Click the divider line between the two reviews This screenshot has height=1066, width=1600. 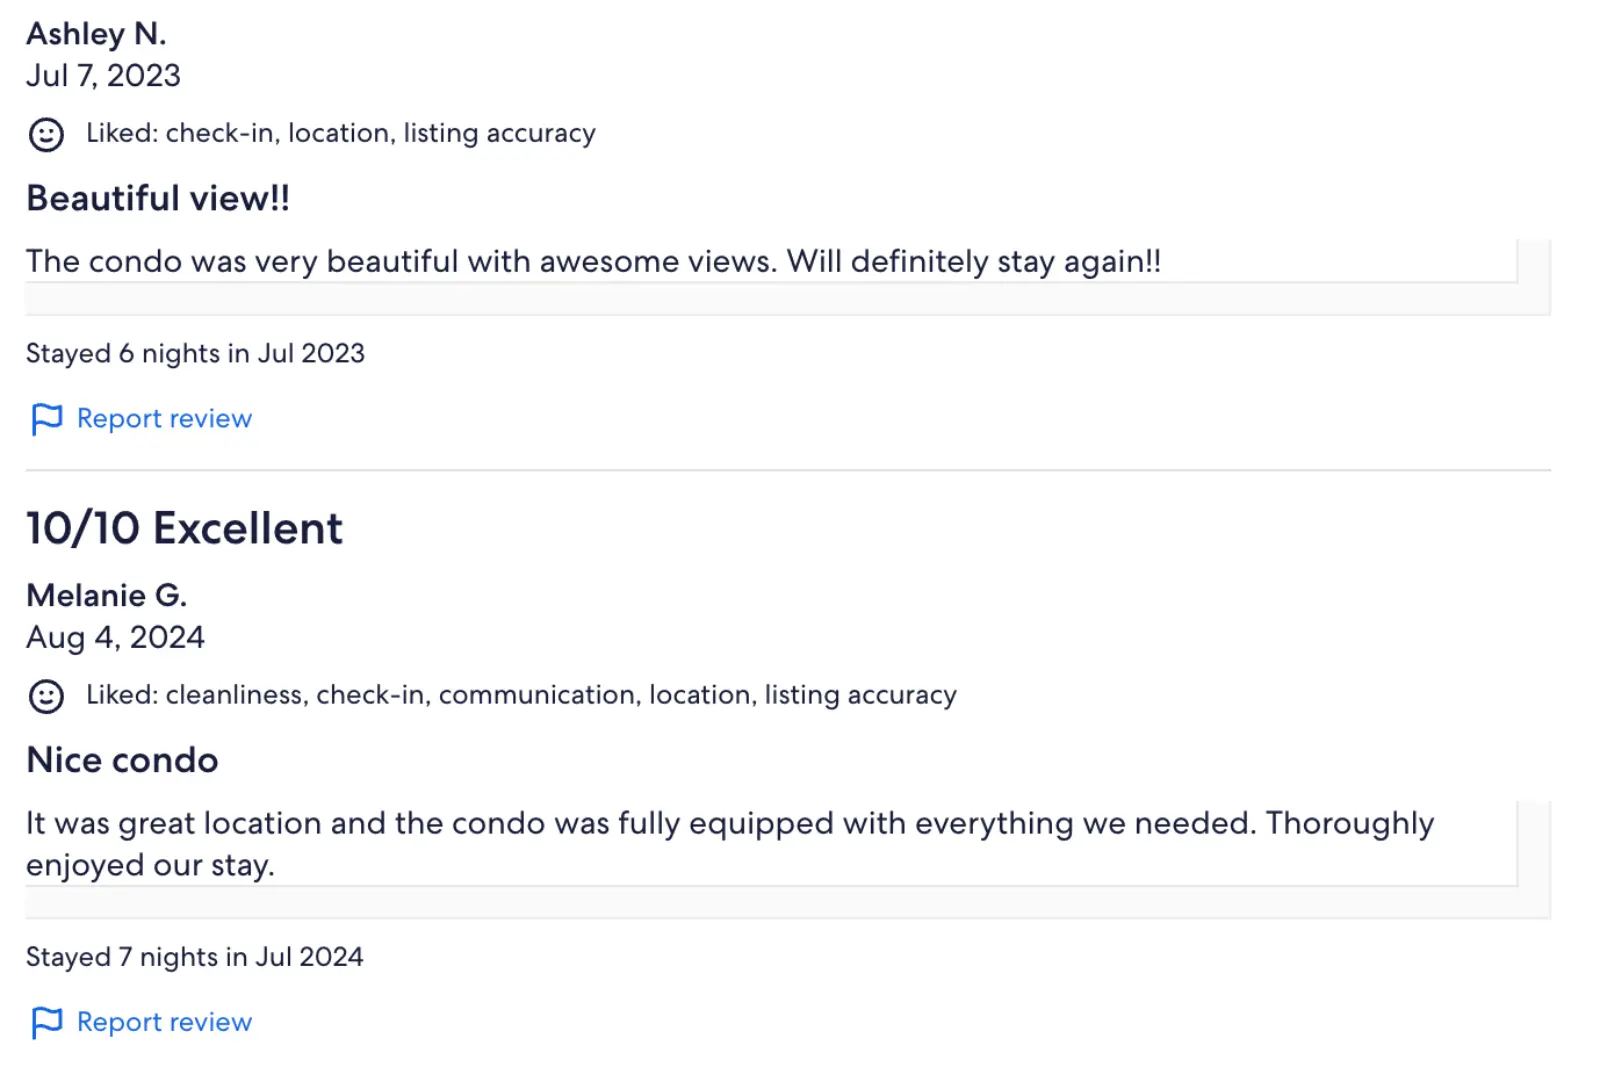788,470
